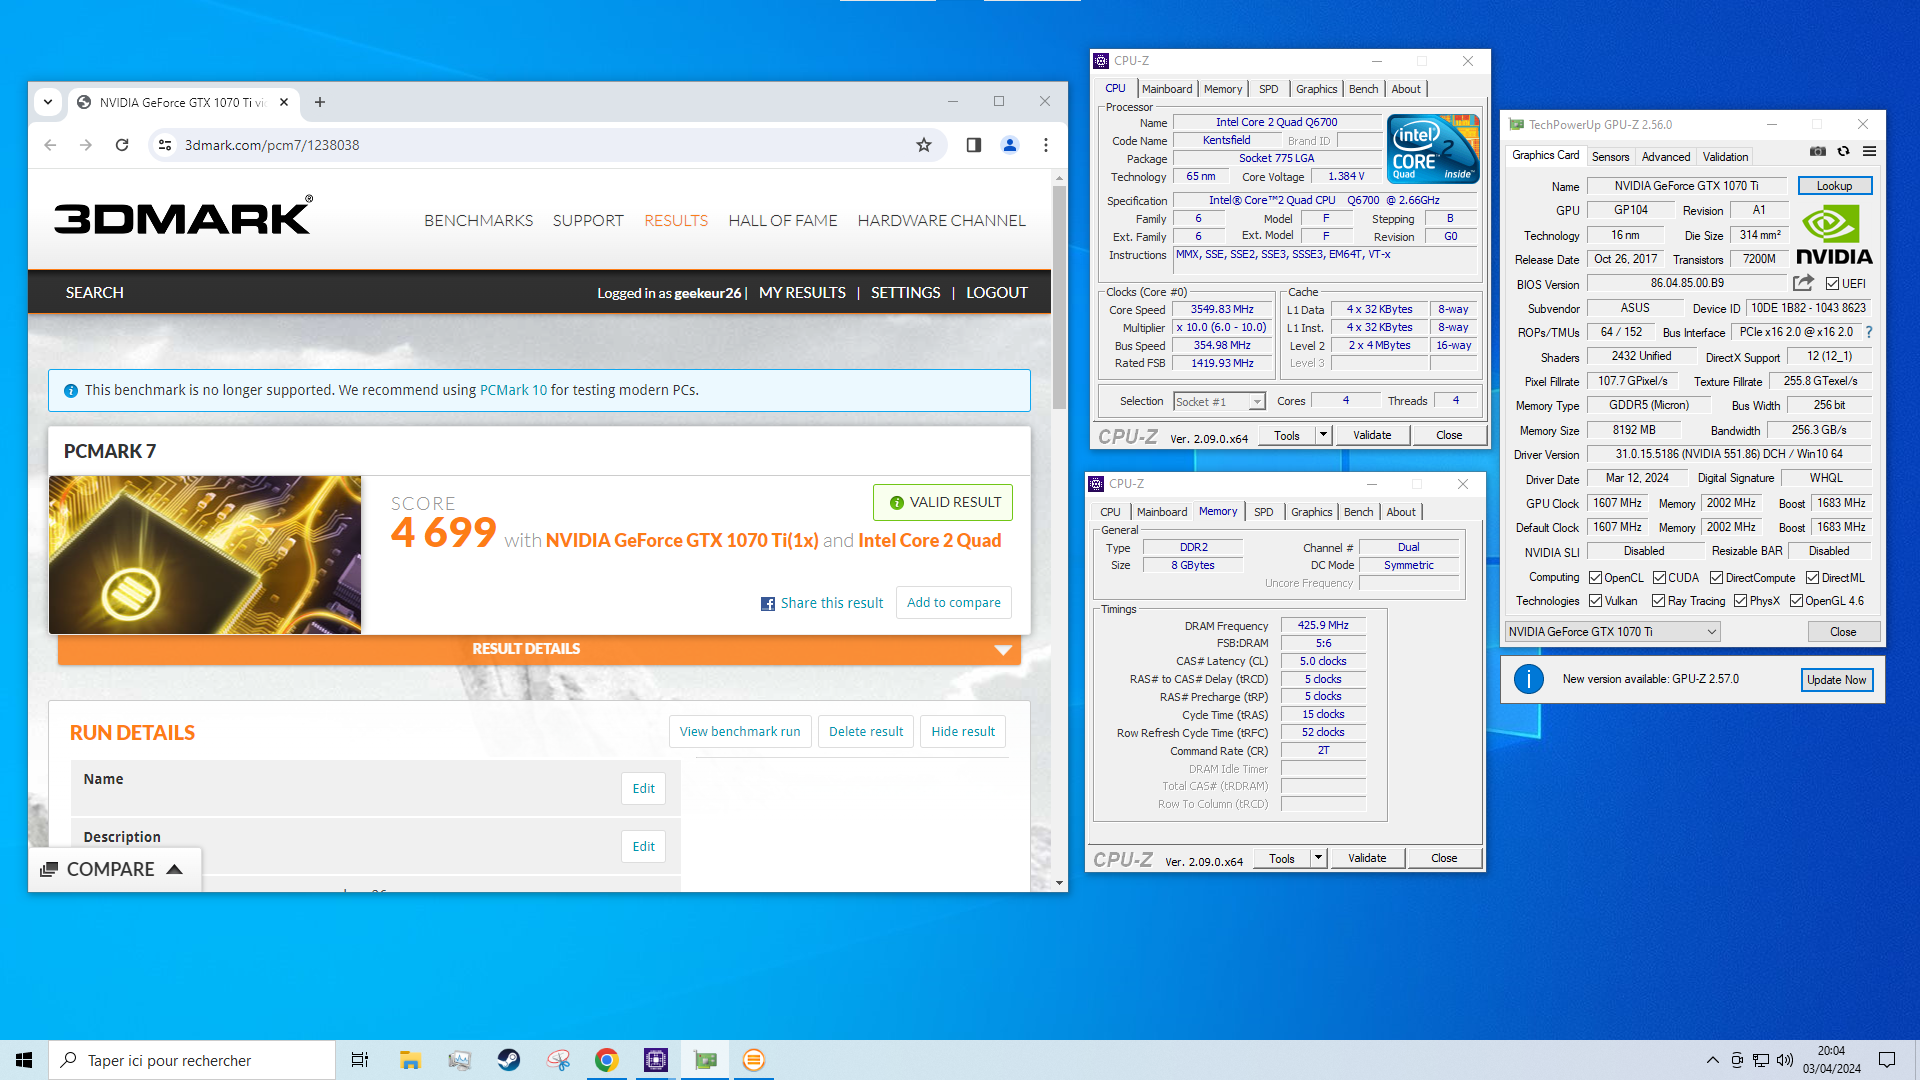
Task: Open the Chrome tab search dropdown
Action: tap(48, 102)
